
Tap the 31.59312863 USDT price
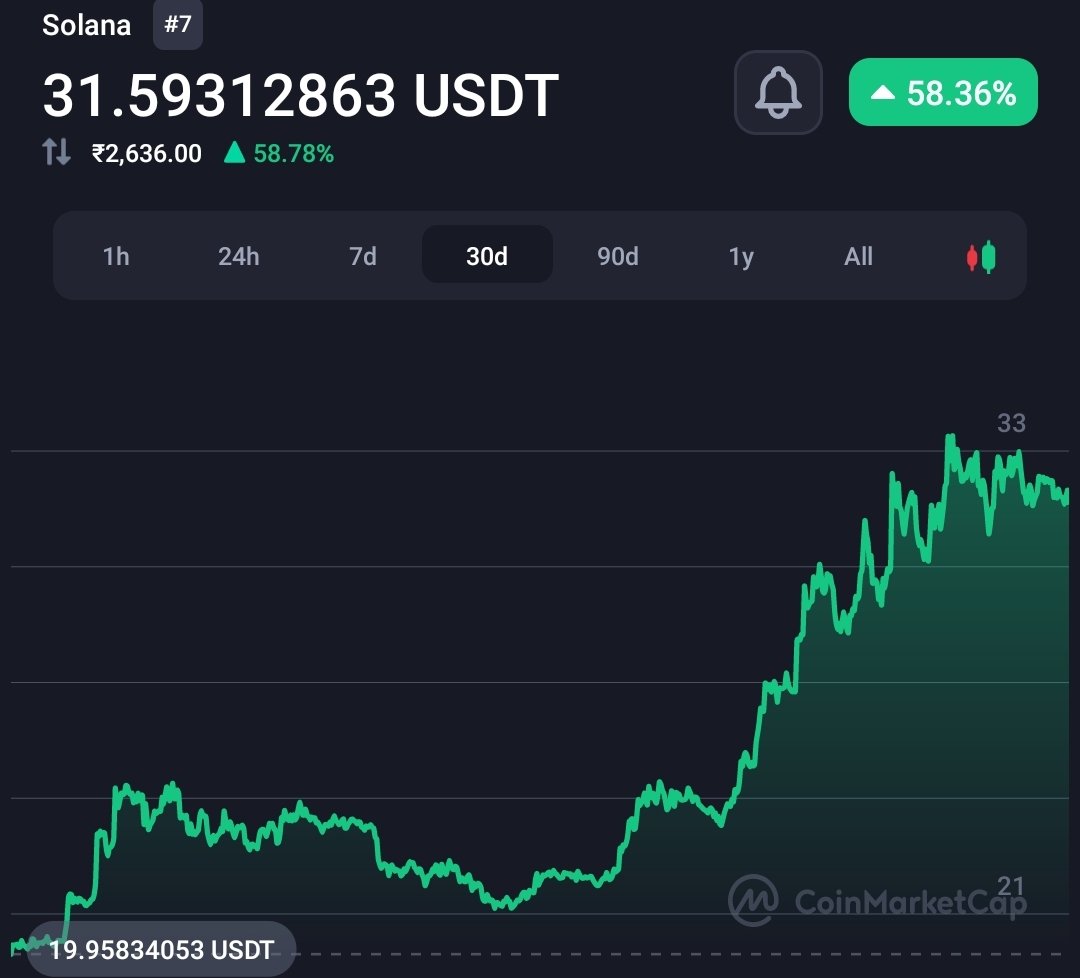click(300, 95)
